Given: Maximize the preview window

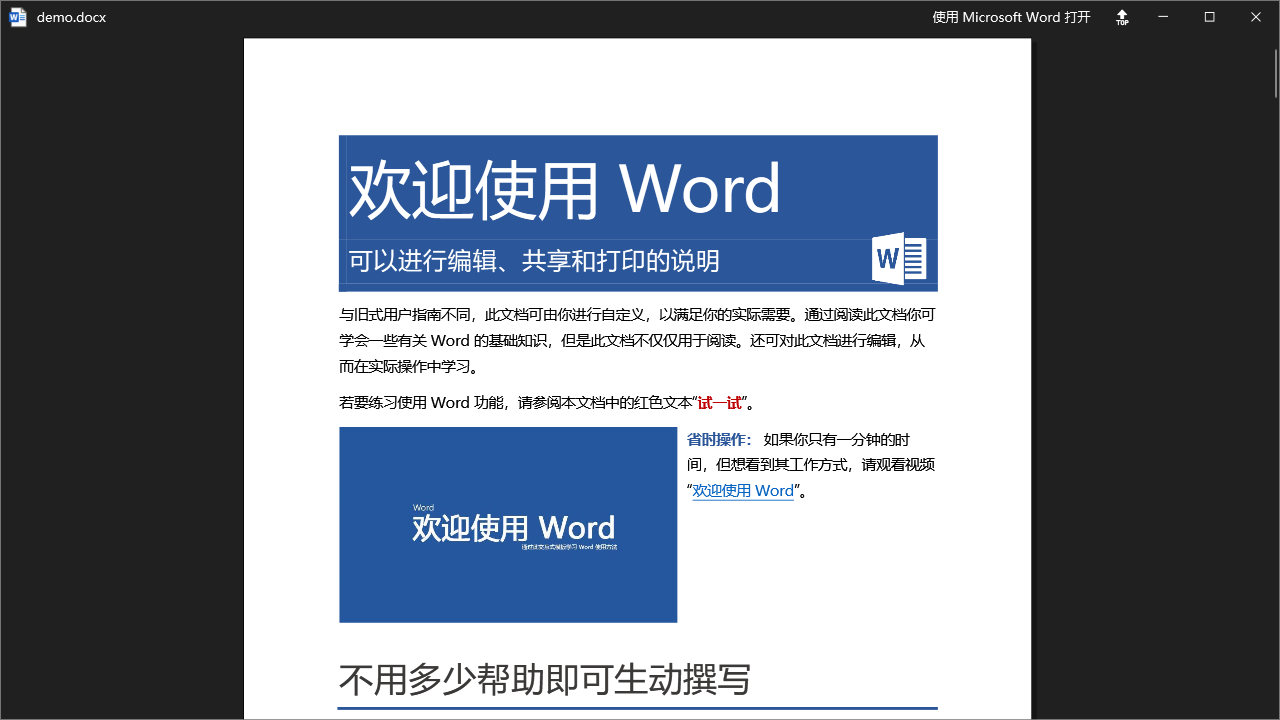Looking at the screenshot, I should point(1209,17).
